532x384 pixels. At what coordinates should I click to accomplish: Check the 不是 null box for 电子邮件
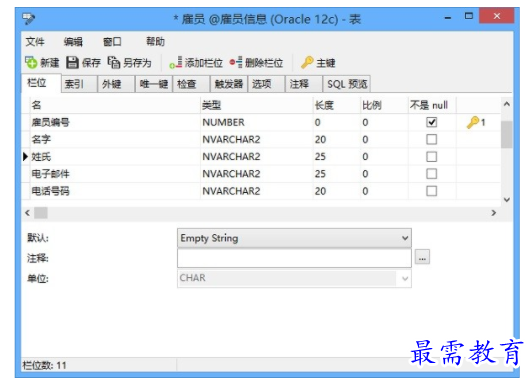[x=431, y=174]
